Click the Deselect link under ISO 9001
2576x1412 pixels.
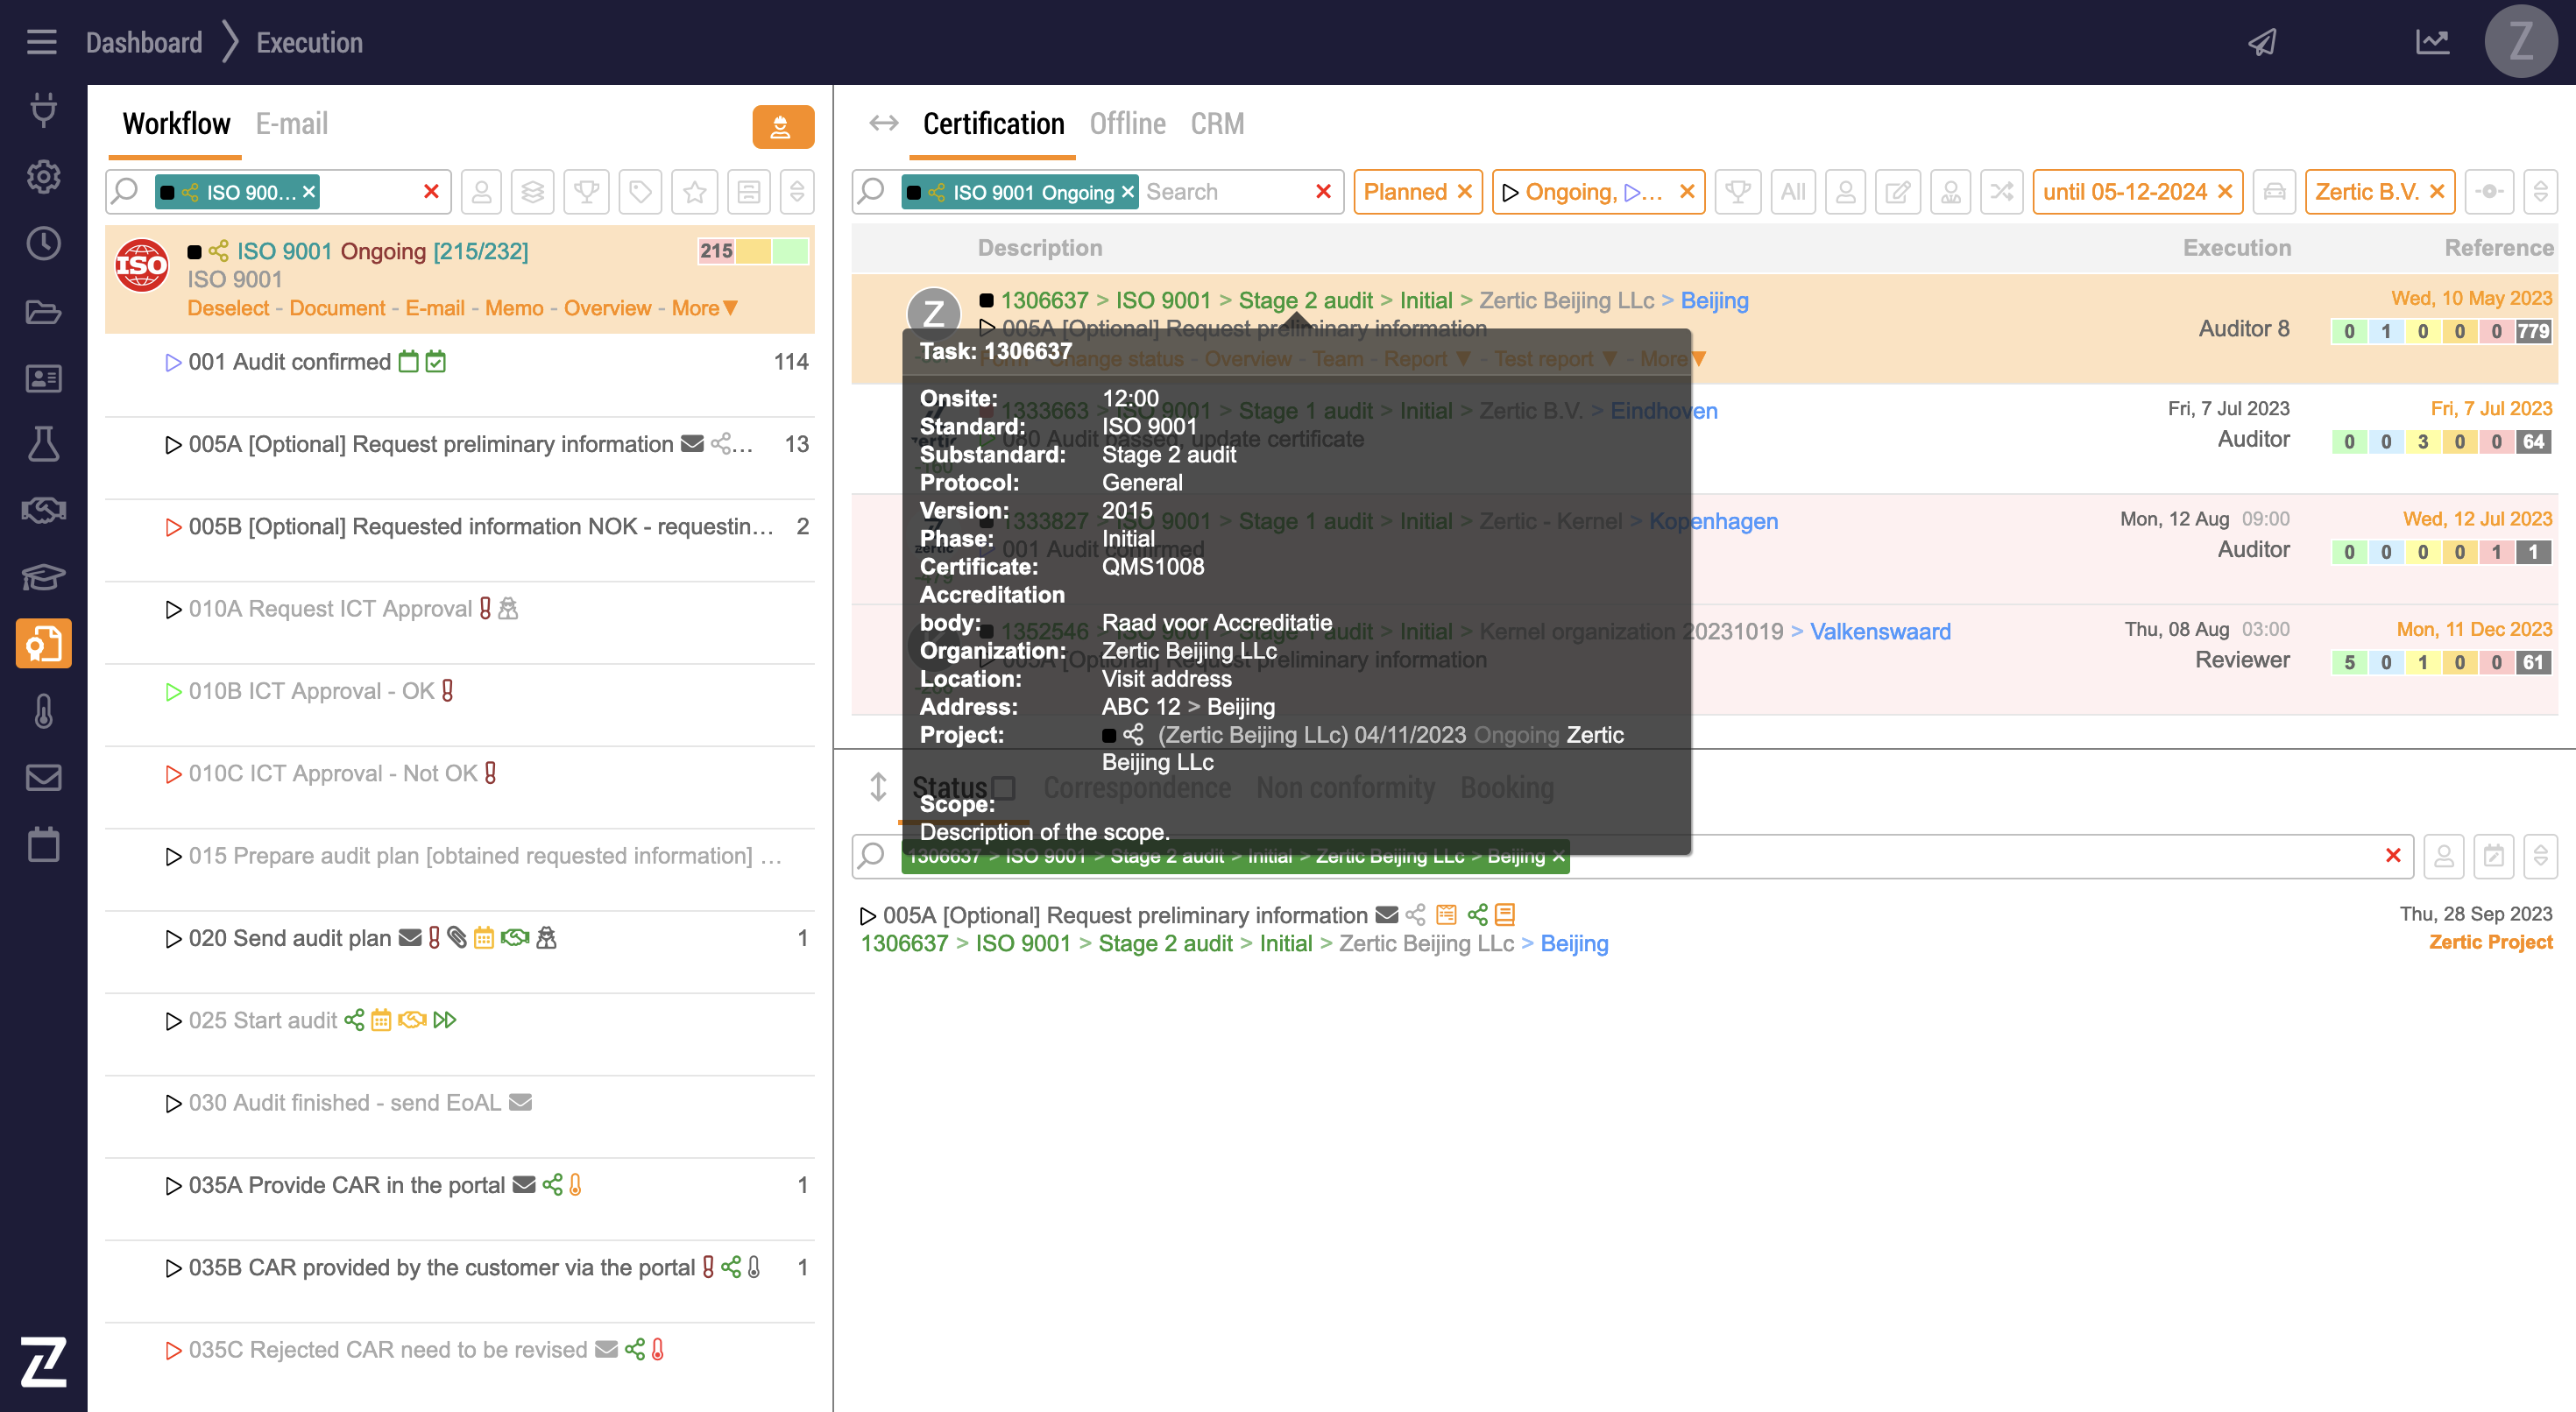[227, 308]
